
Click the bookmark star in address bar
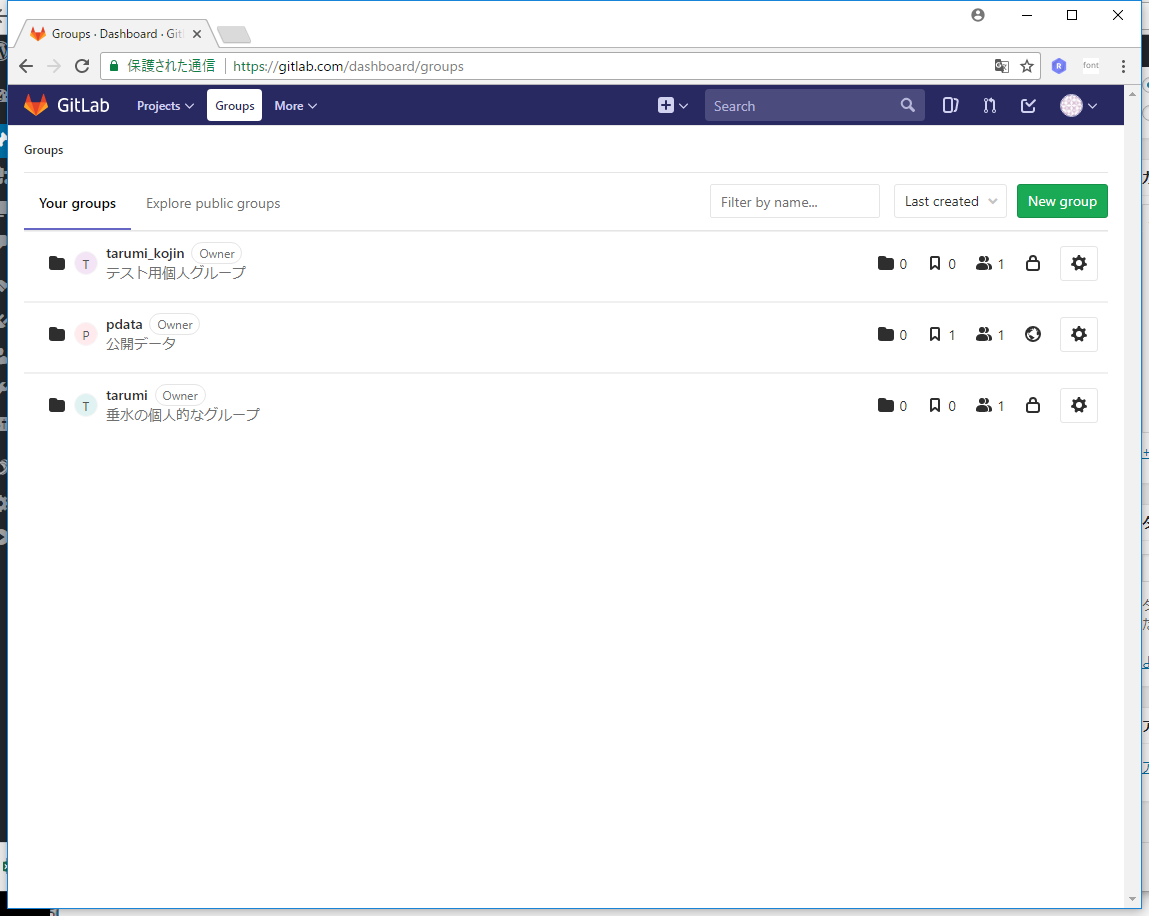tap(1026, 66)
